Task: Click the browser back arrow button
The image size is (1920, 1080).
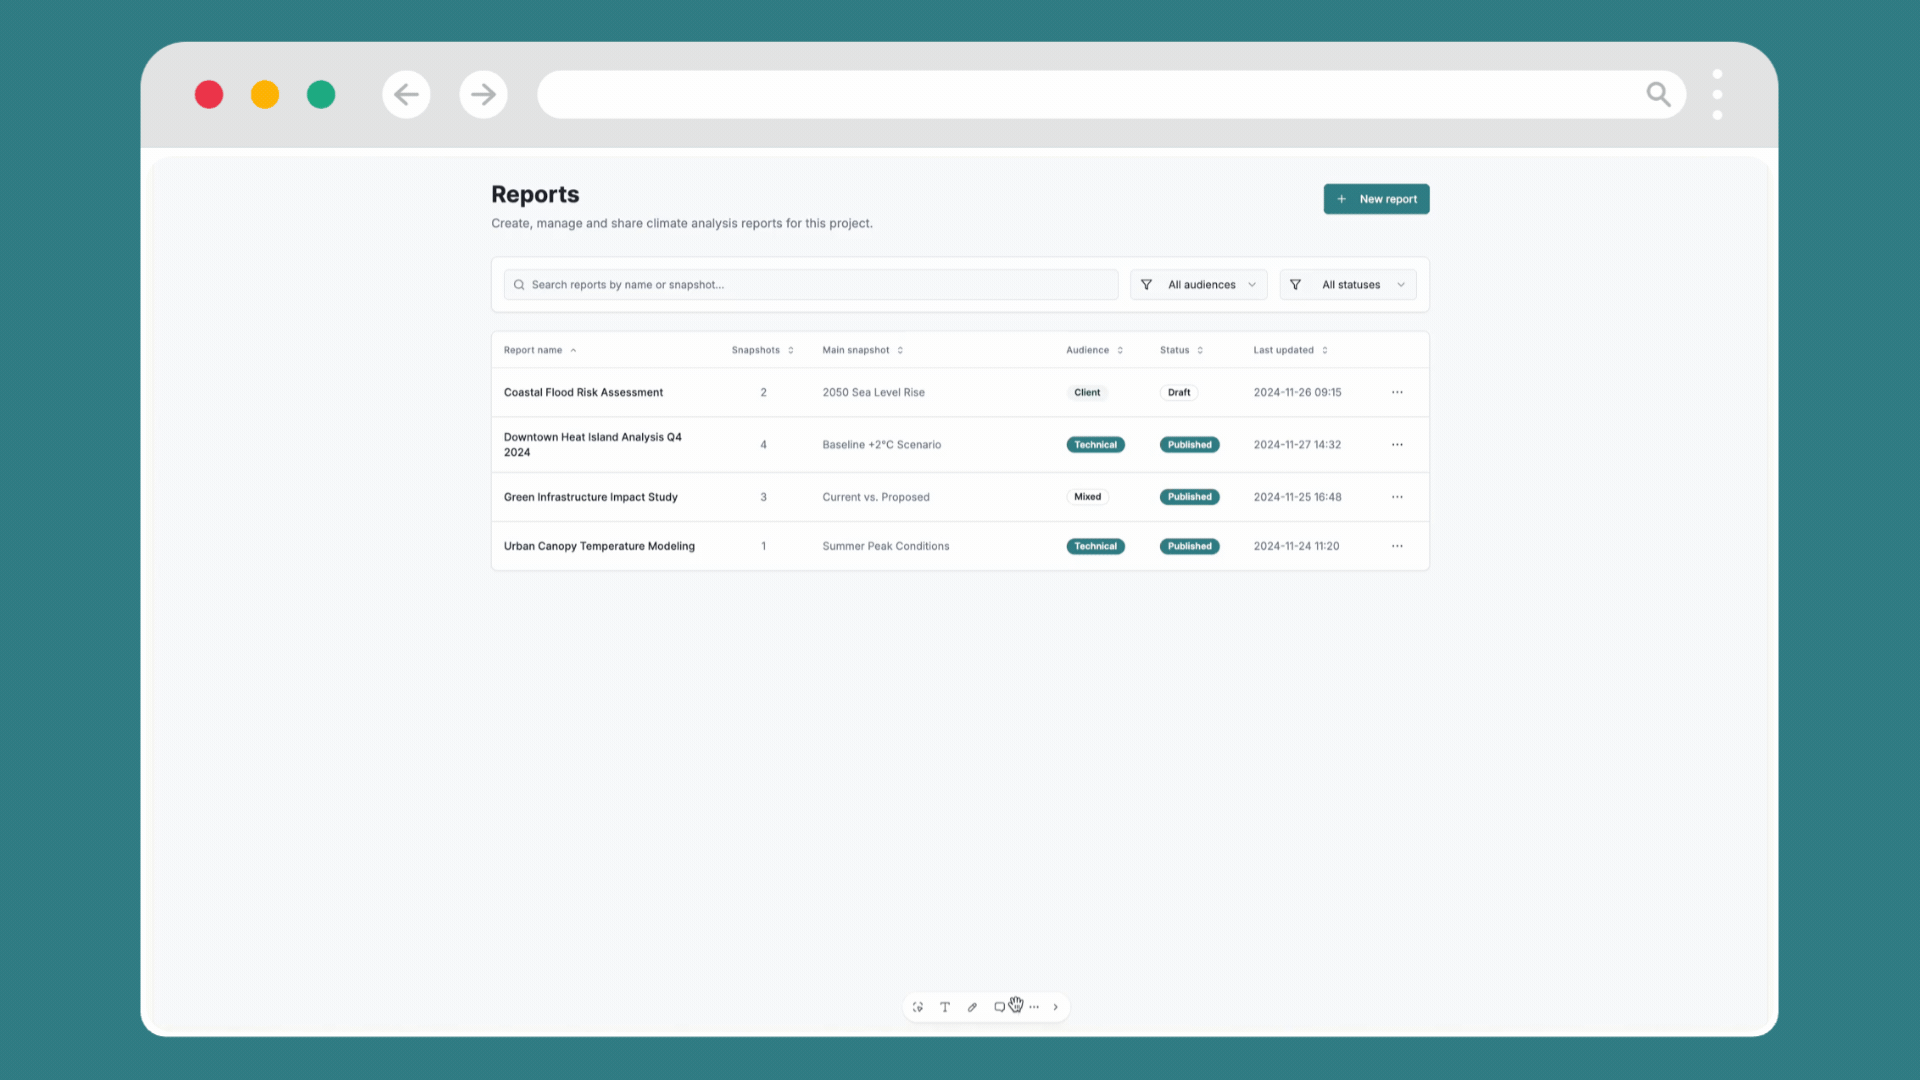Action: point(406,95)
